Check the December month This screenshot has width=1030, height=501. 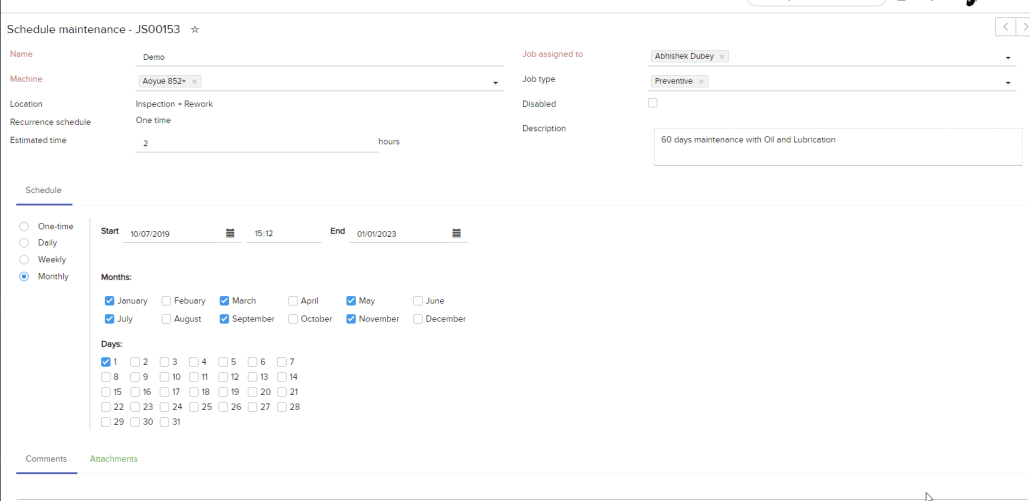[418, 319]
